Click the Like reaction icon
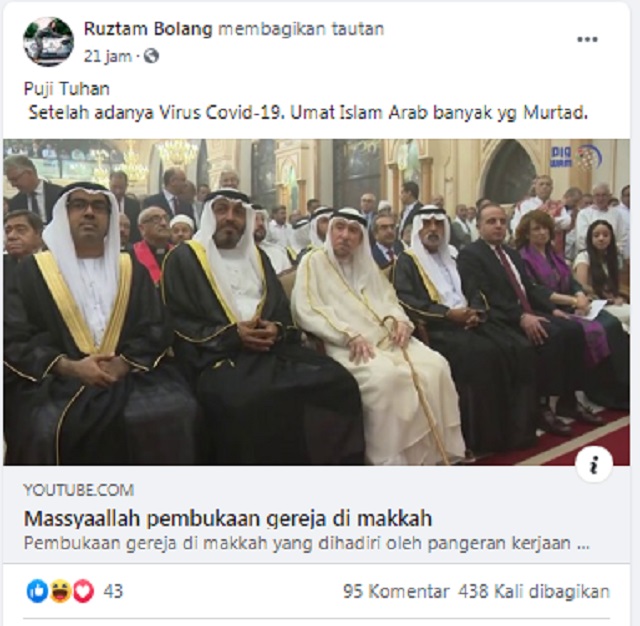The height and width of the screenshot is (626, 640). coord(37,591)
